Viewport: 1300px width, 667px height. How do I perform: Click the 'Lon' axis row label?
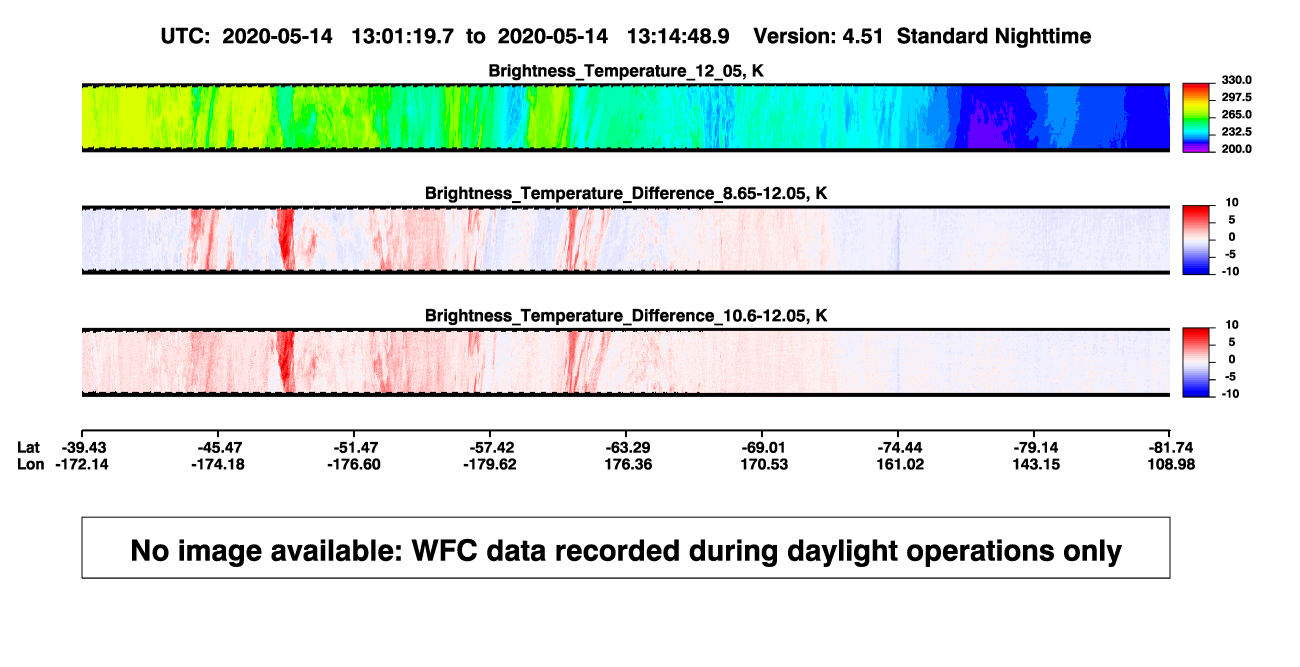(31, 464)
